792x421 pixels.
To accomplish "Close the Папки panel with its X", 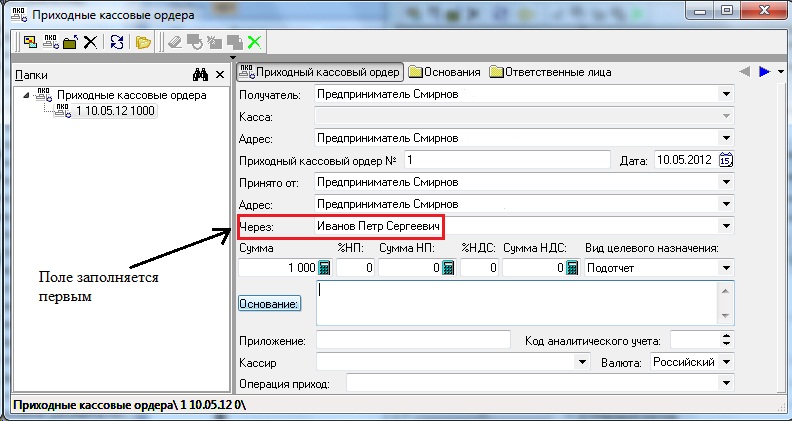I will [x=220, y=75].
